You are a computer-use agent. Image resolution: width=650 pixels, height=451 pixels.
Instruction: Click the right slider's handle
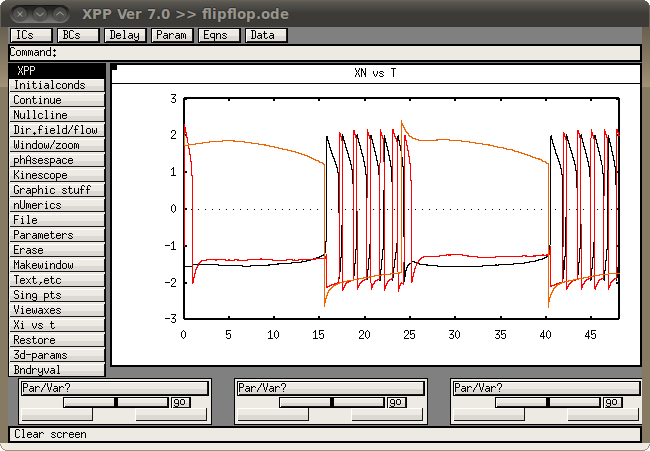coord(548,402)
